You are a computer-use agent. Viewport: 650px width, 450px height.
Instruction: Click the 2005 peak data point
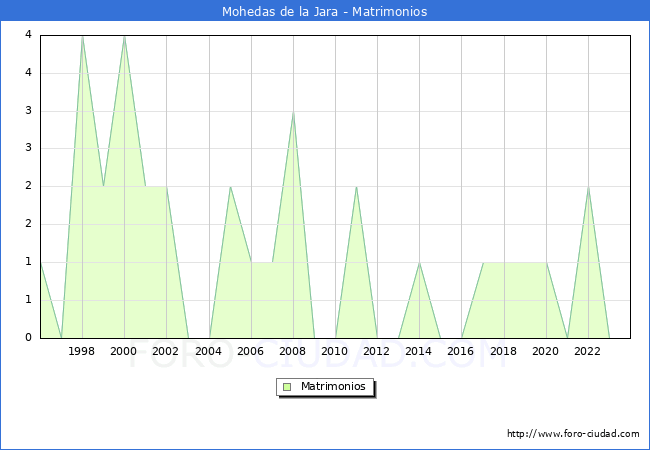point(230,187)
